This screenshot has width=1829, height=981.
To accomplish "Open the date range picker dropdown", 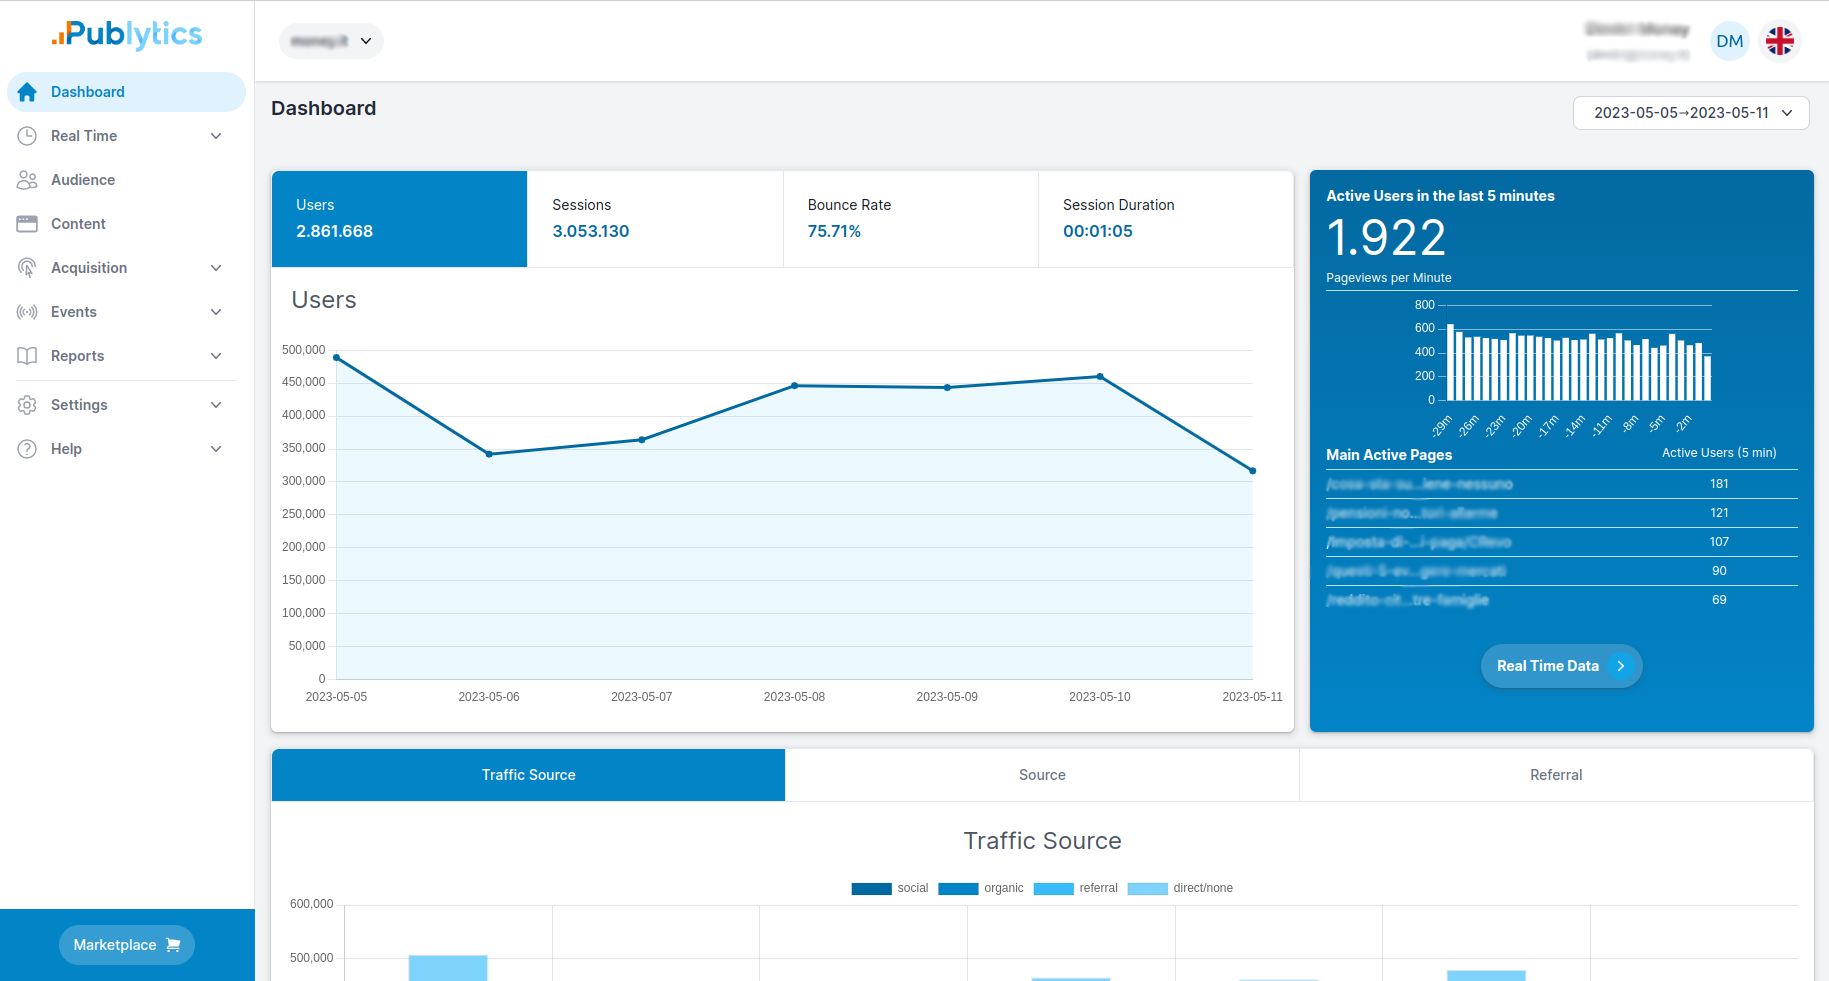I will (1690, 113).
